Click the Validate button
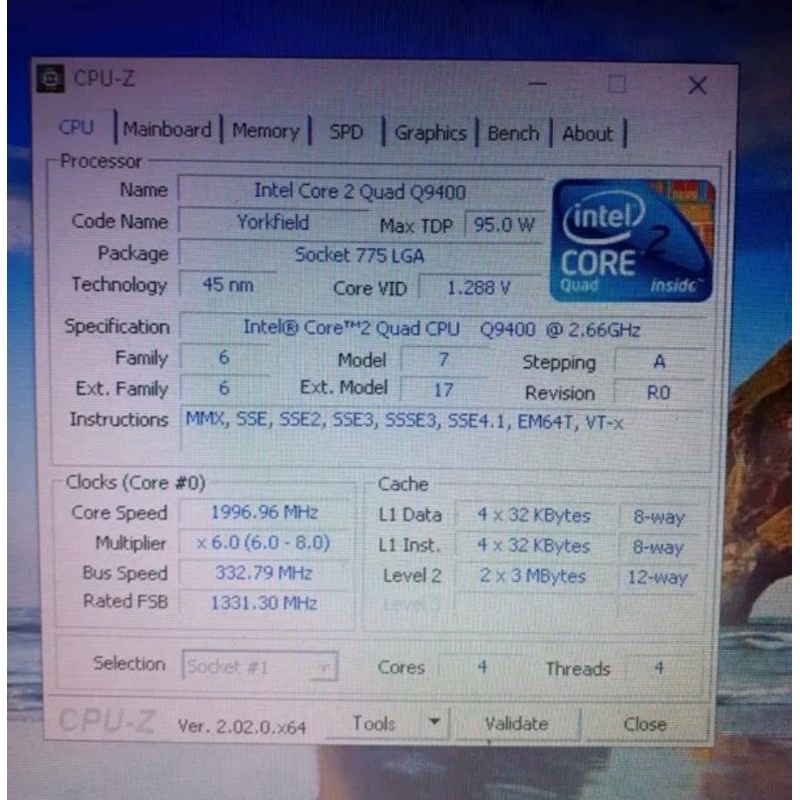The height and width of the screenshot is (800, 800). (517, 723)
